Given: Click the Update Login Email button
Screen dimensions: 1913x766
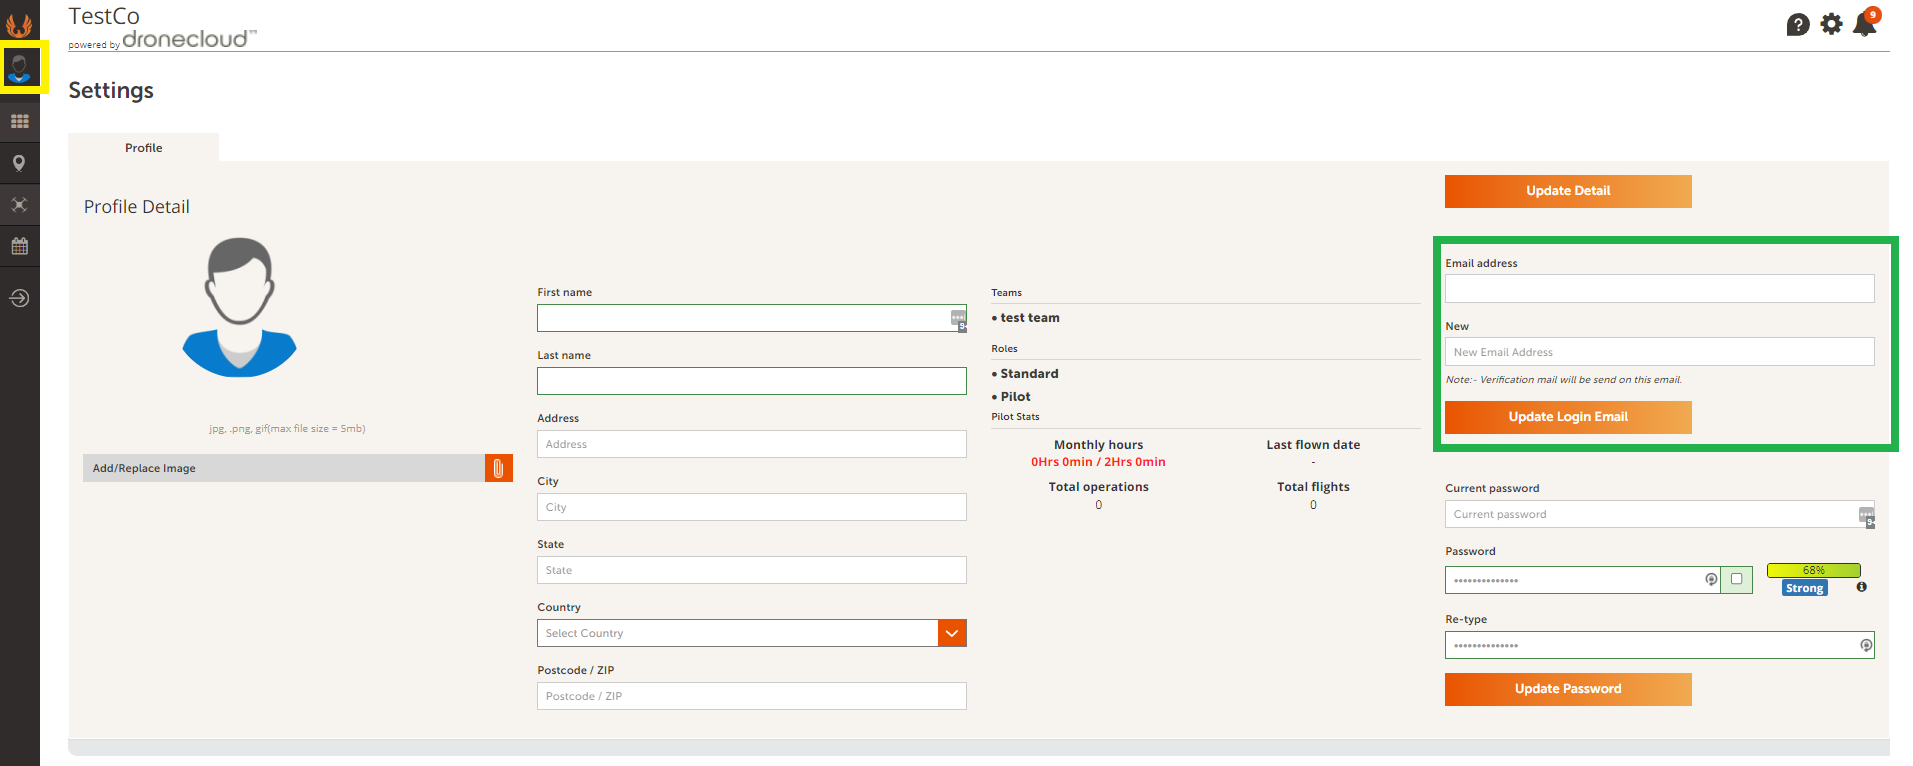Looking at the screenshot, I should pyautogui.click(x=1568, y=417).
